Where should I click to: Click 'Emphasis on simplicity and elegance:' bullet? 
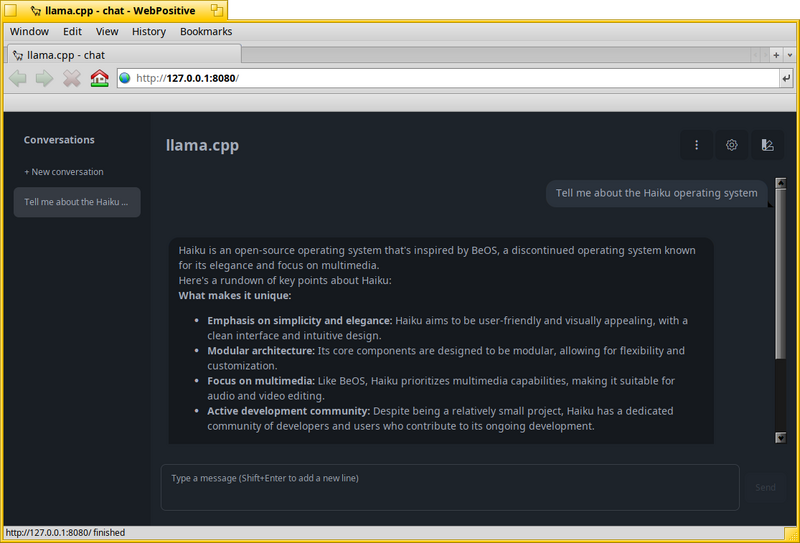click(299, 320)
